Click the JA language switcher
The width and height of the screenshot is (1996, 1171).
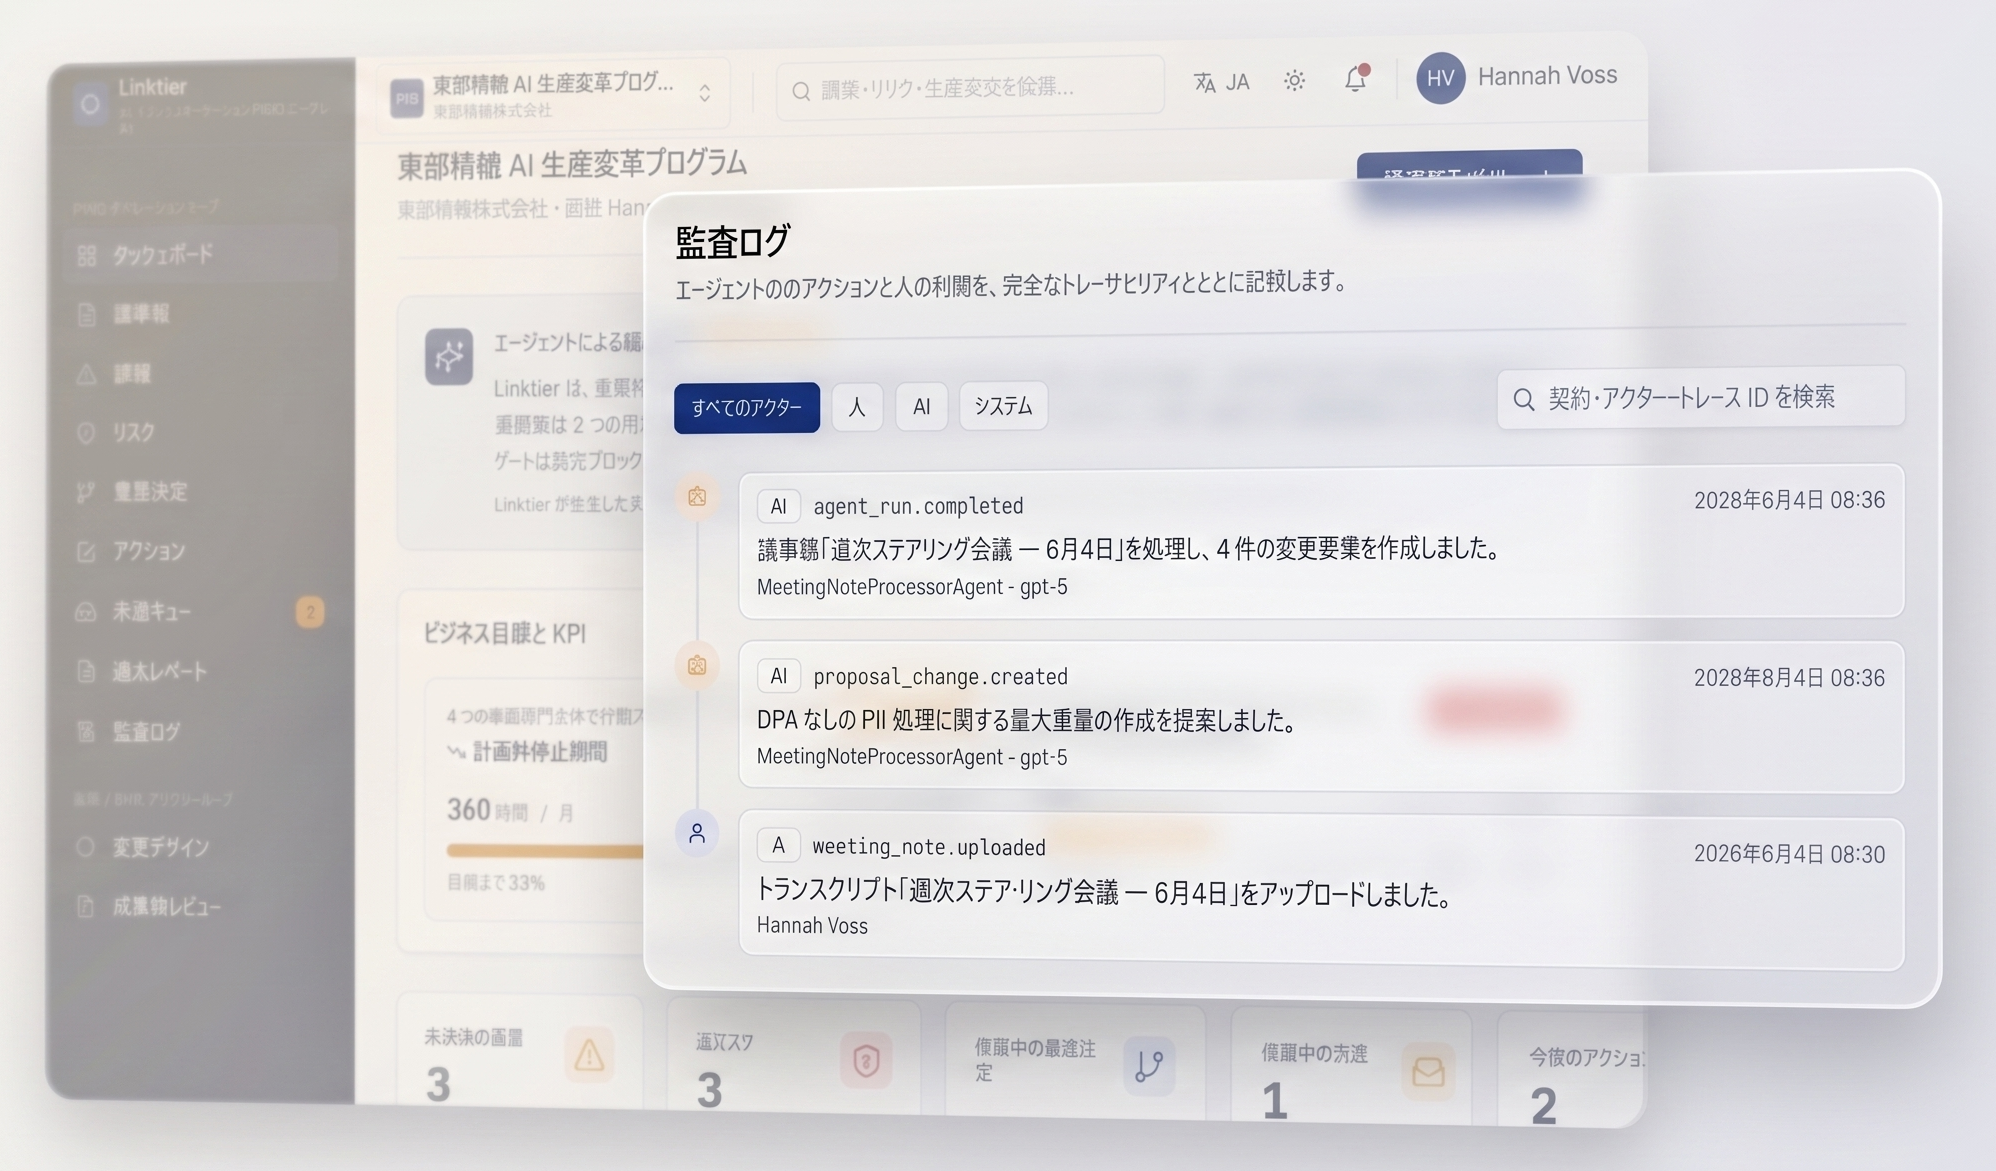(x=1222, y=82)
